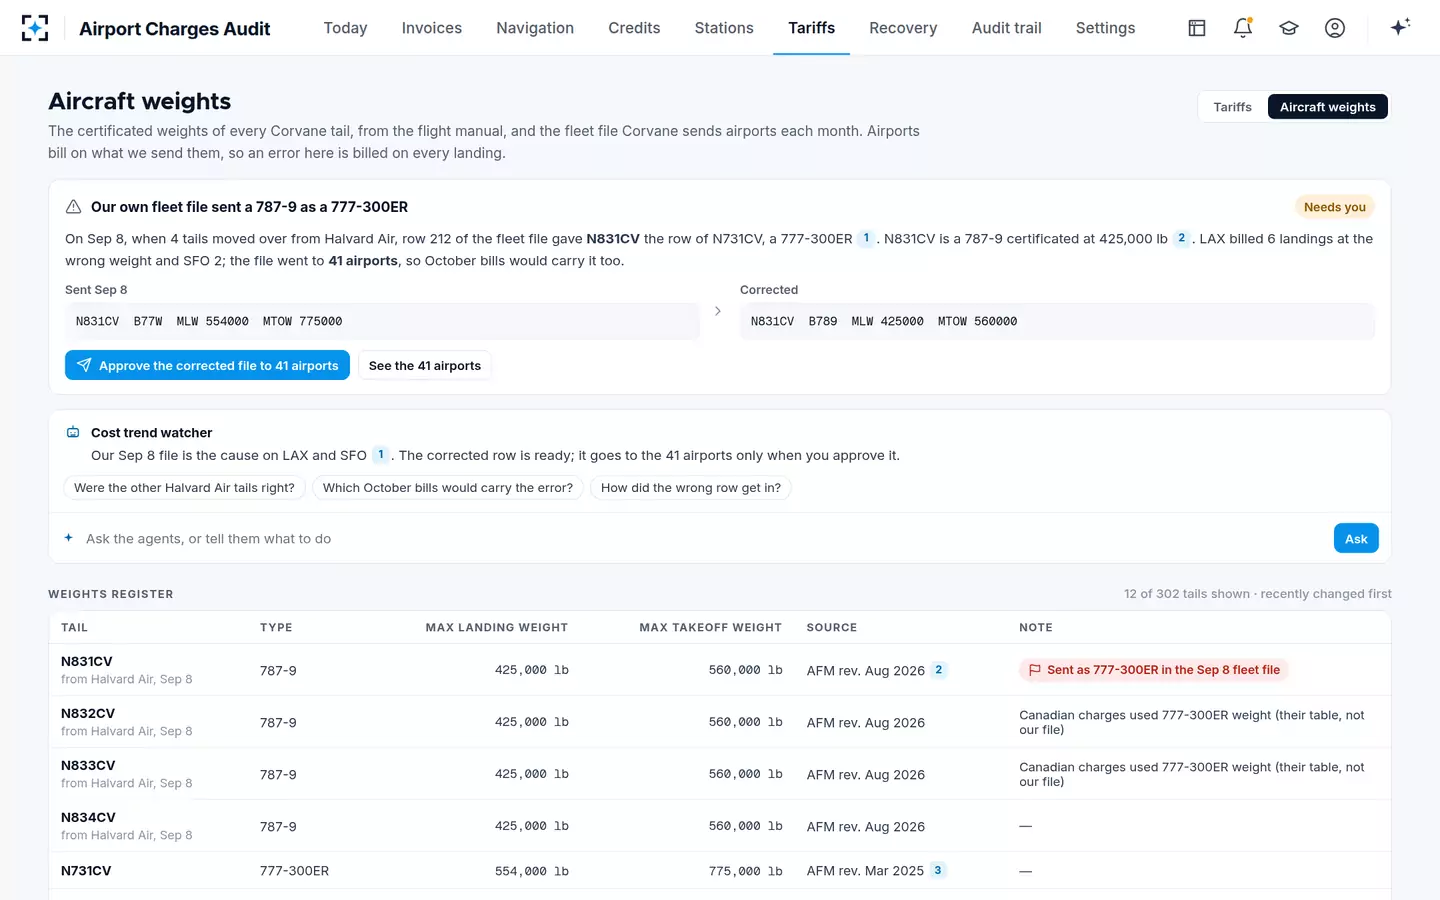Viewport: 1440px width, 900px height.
Task: Open the Stations tab
Action: coord(724,28)
